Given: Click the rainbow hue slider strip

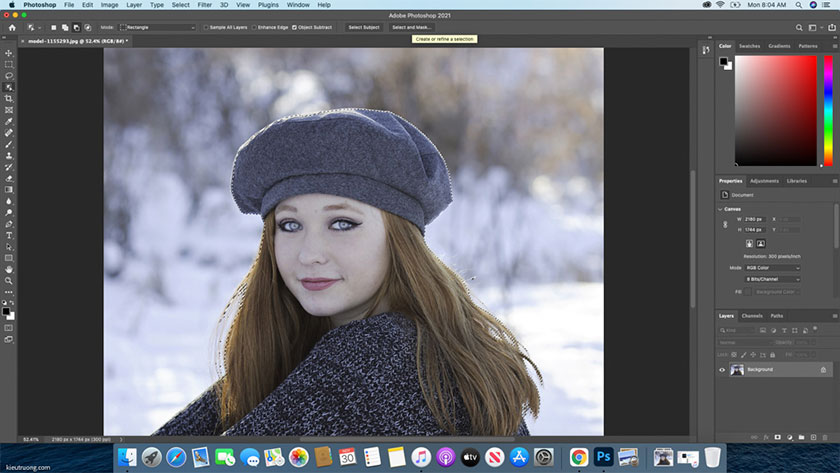Looking at the screenshot, I should (828, 110).
